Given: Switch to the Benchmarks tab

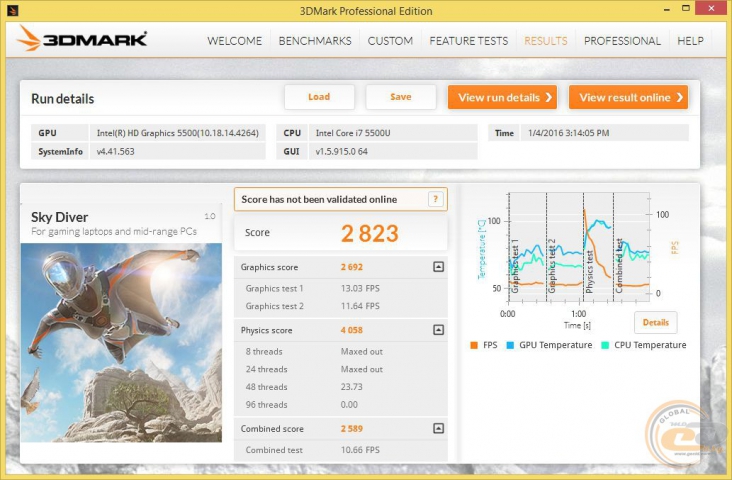Looking at the screenshot, I should 315,41.
